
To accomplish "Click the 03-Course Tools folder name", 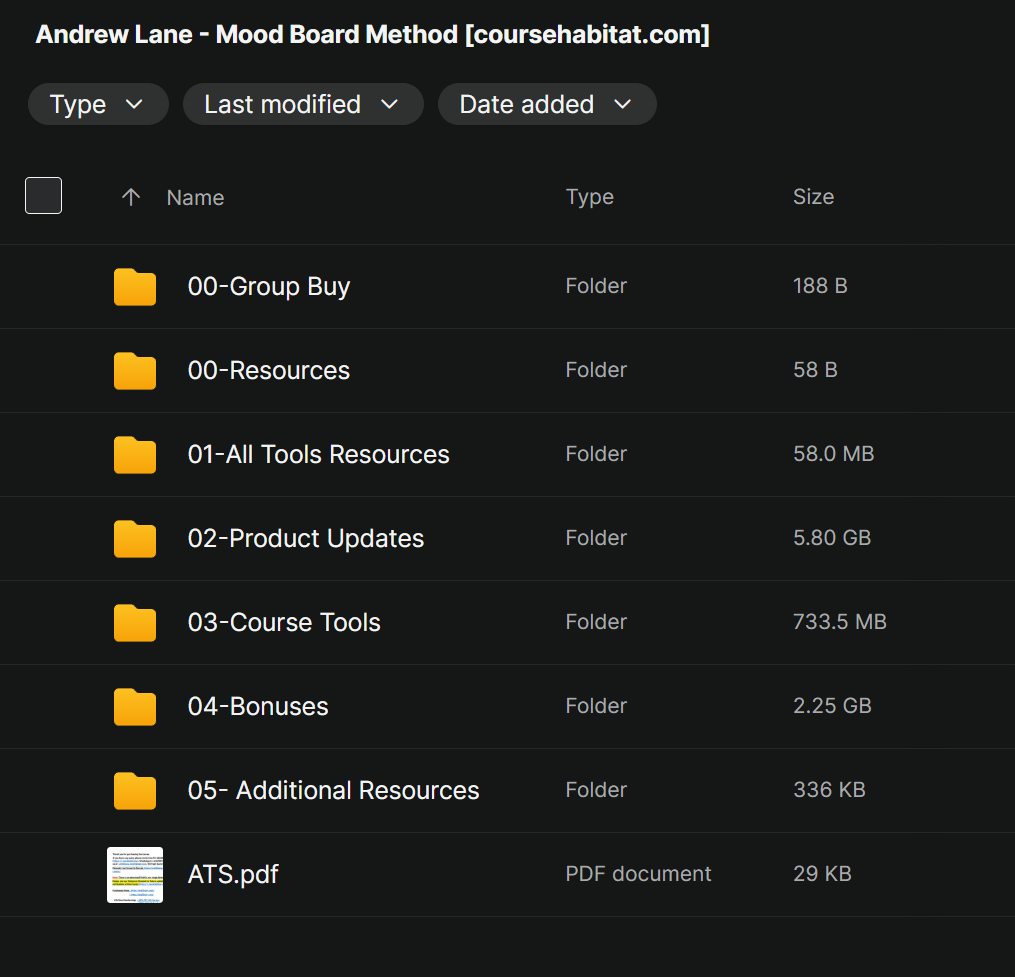I will coord(284,623).
